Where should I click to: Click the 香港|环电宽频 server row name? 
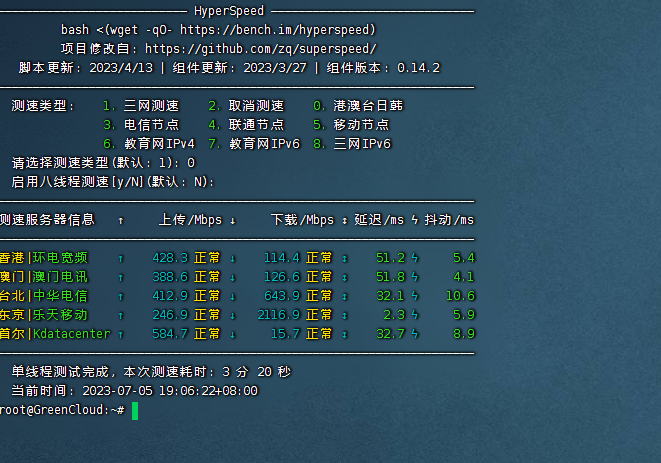(44, 258)
